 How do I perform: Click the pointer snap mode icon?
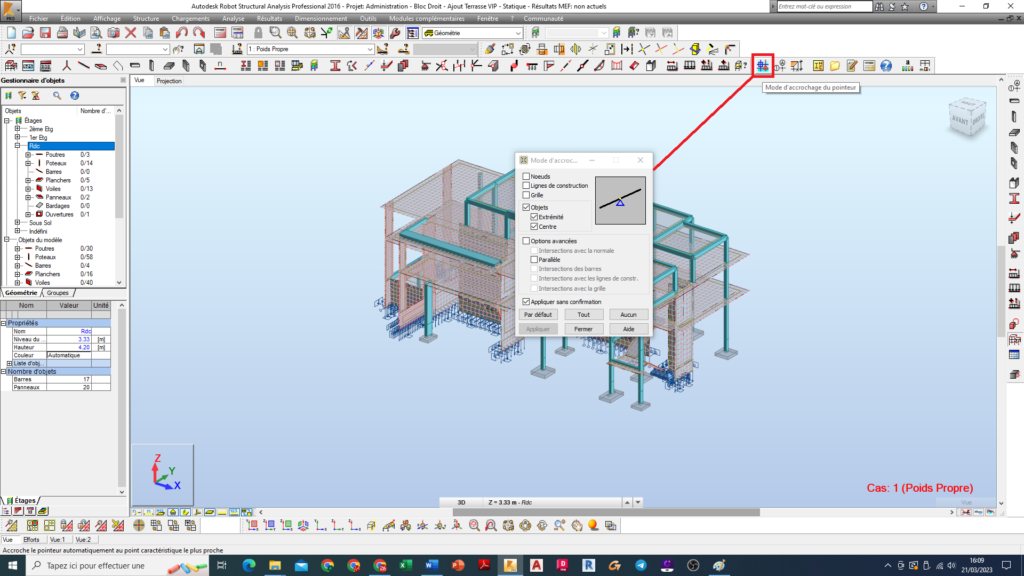(x=763, y=66)
